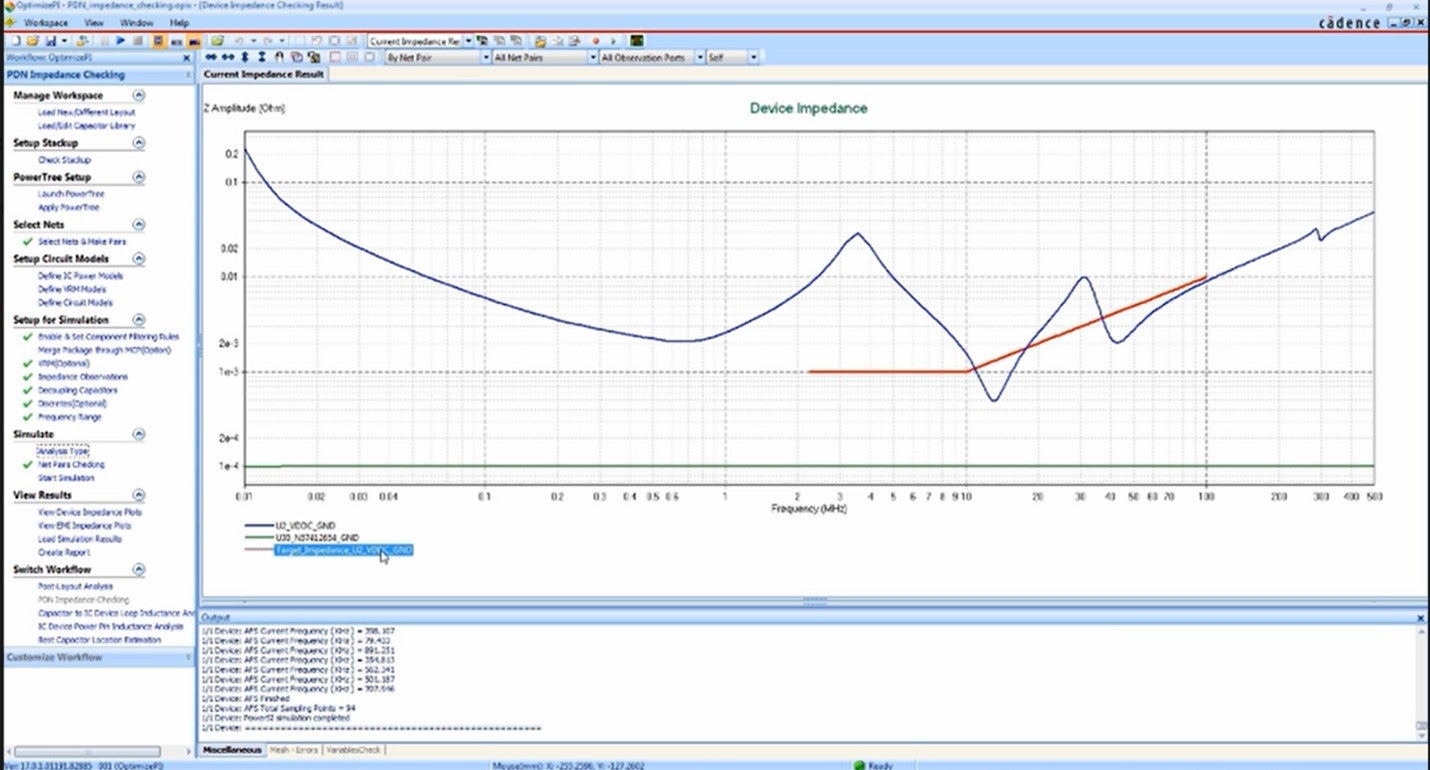This screenshot has width=1430, height=770.
Task: Open the Window menu
Action: coord(136,22)
